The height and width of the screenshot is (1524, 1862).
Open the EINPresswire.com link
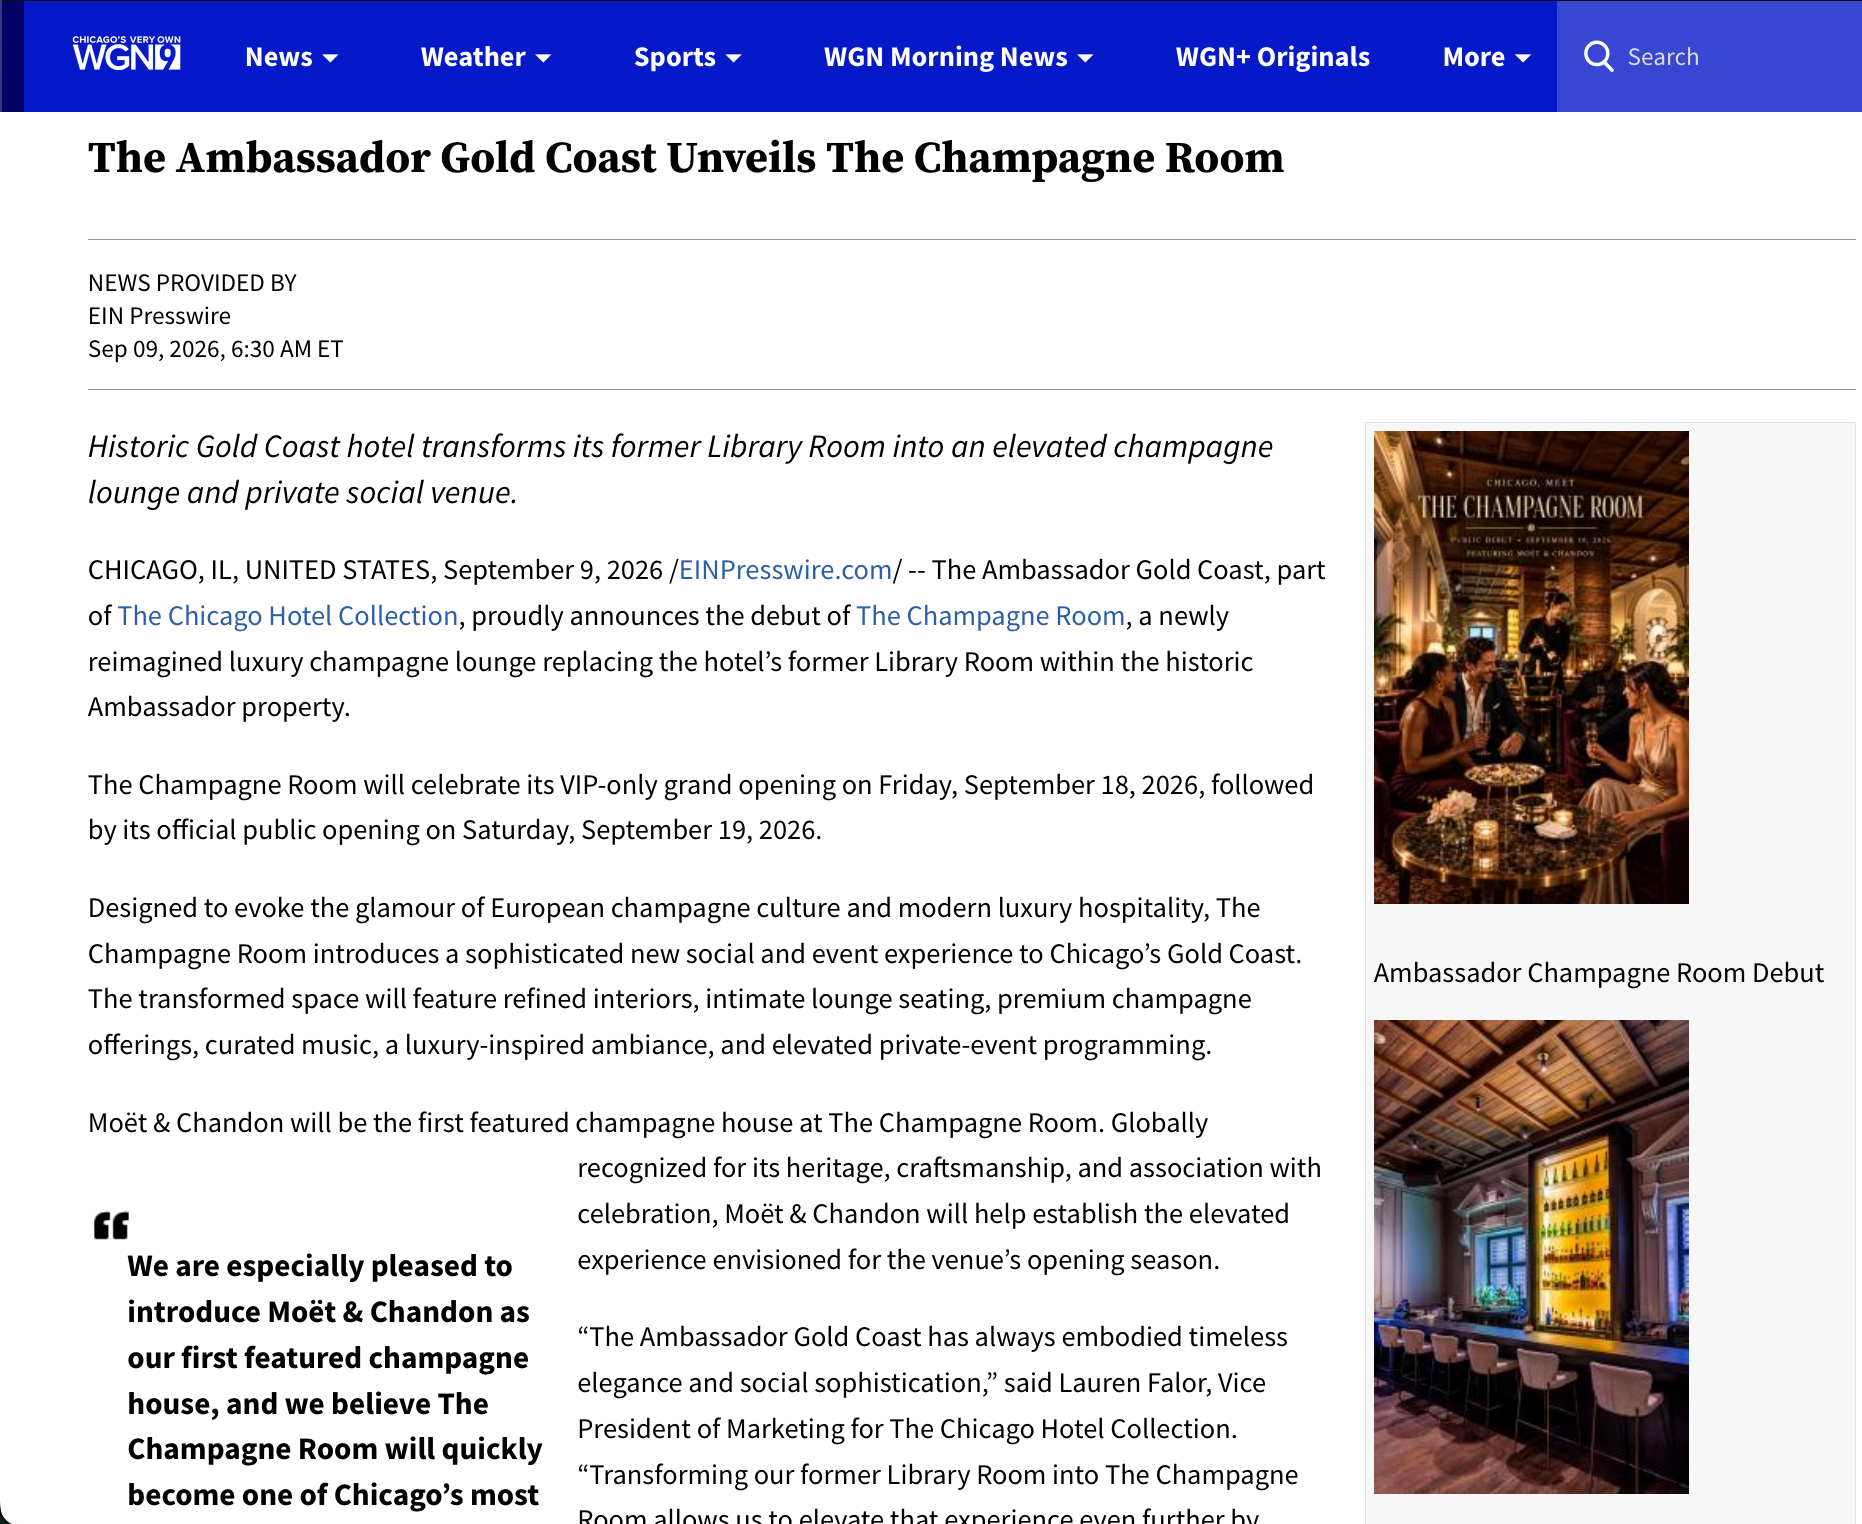click(785, 570)
